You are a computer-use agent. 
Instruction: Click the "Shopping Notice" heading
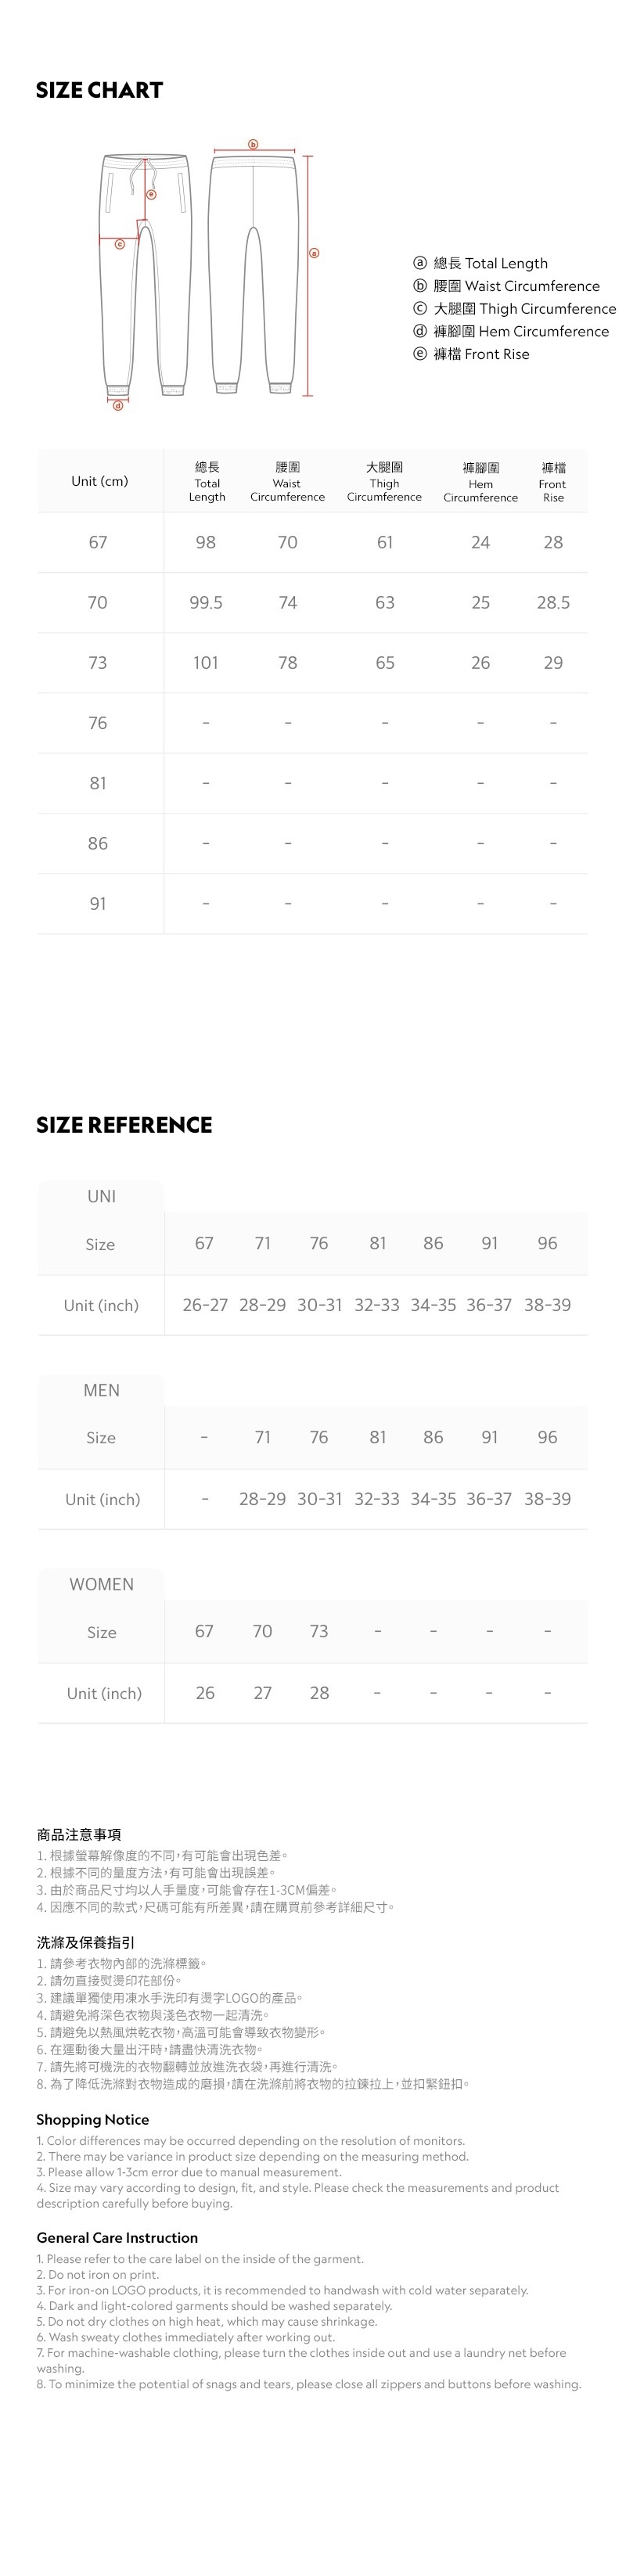coord(92,2119)
